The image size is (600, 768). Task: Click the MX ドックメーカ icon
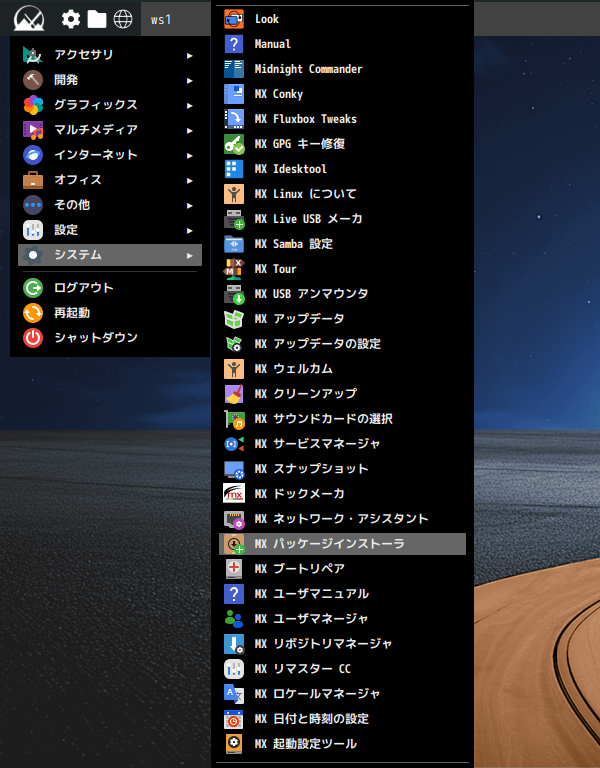coord(234,494)
